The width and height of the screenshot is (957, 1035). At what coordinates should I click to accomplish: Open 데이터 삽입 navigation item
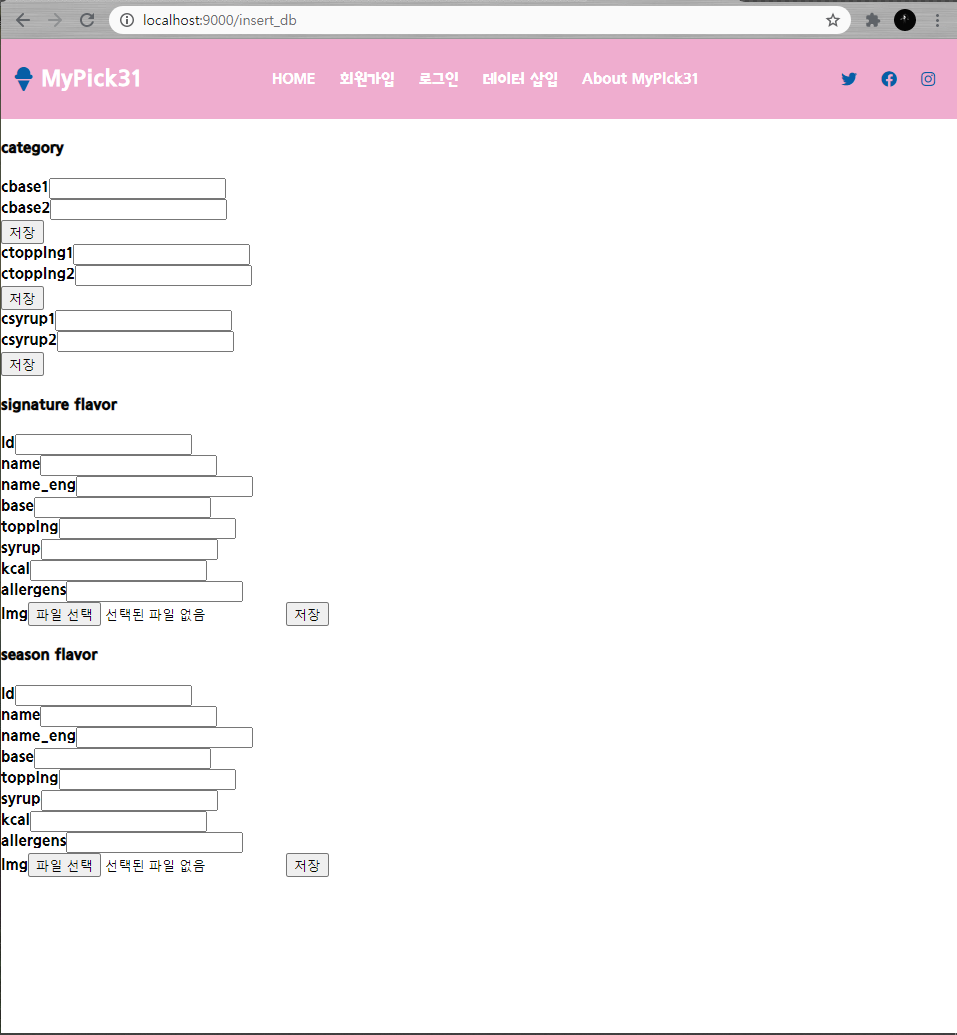[520, 79]
